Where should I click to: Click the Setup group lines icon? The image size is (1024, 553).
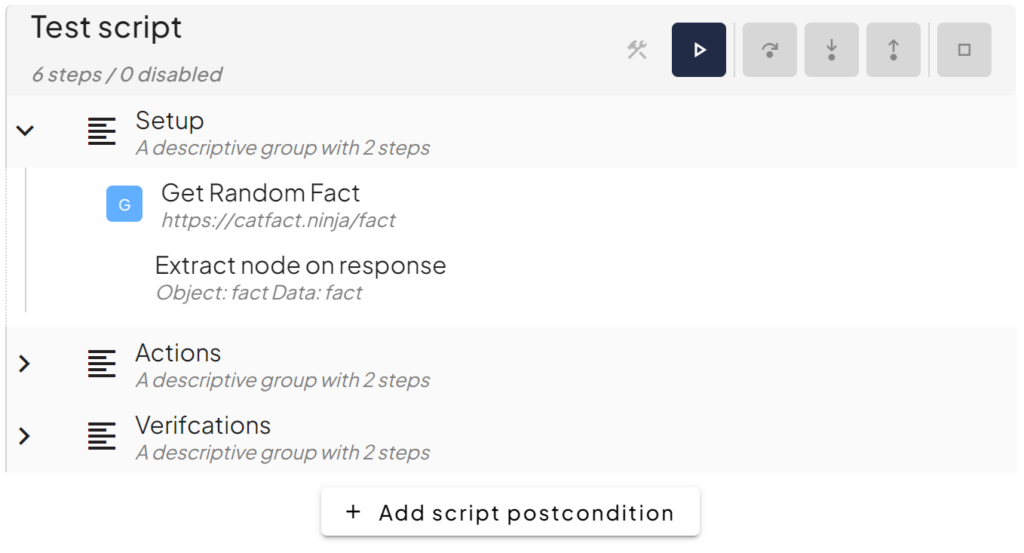(102, 131)
